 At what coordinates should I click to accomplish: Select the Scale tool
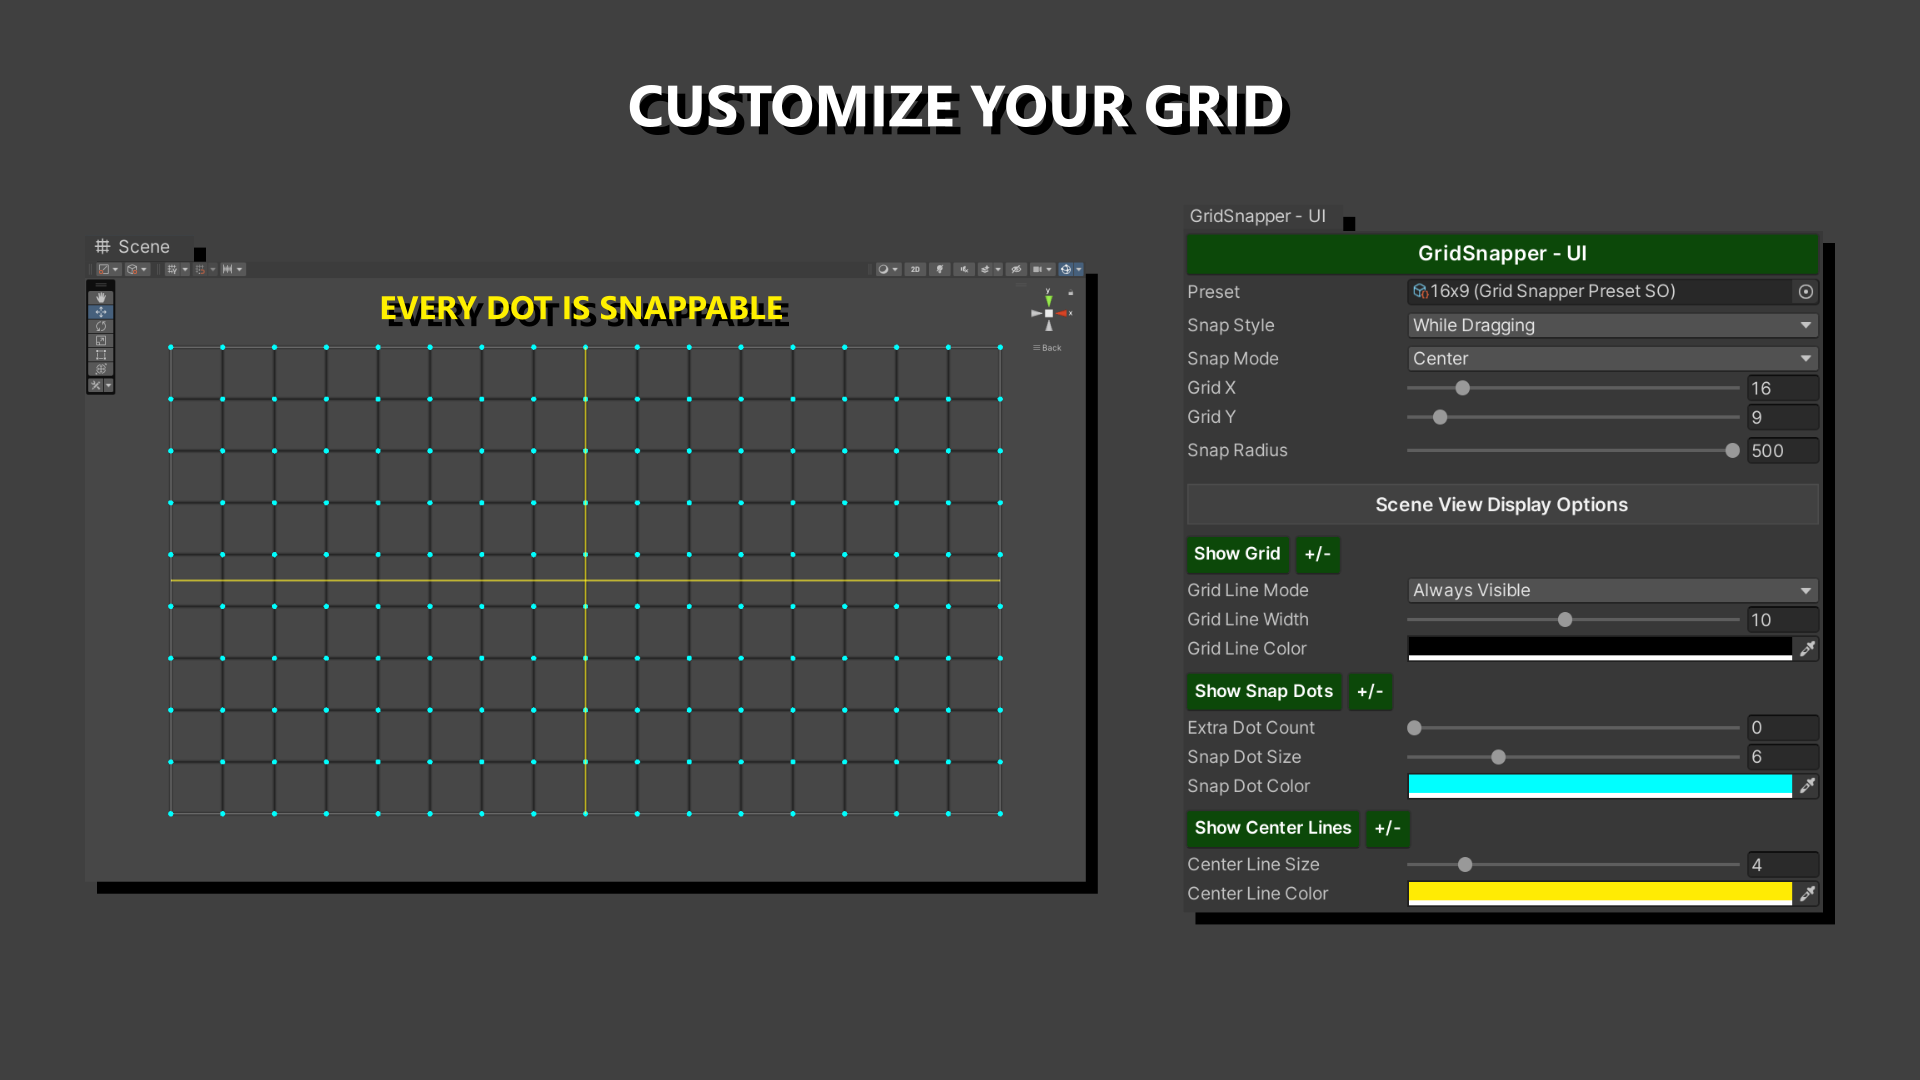(x=100, y=340)
